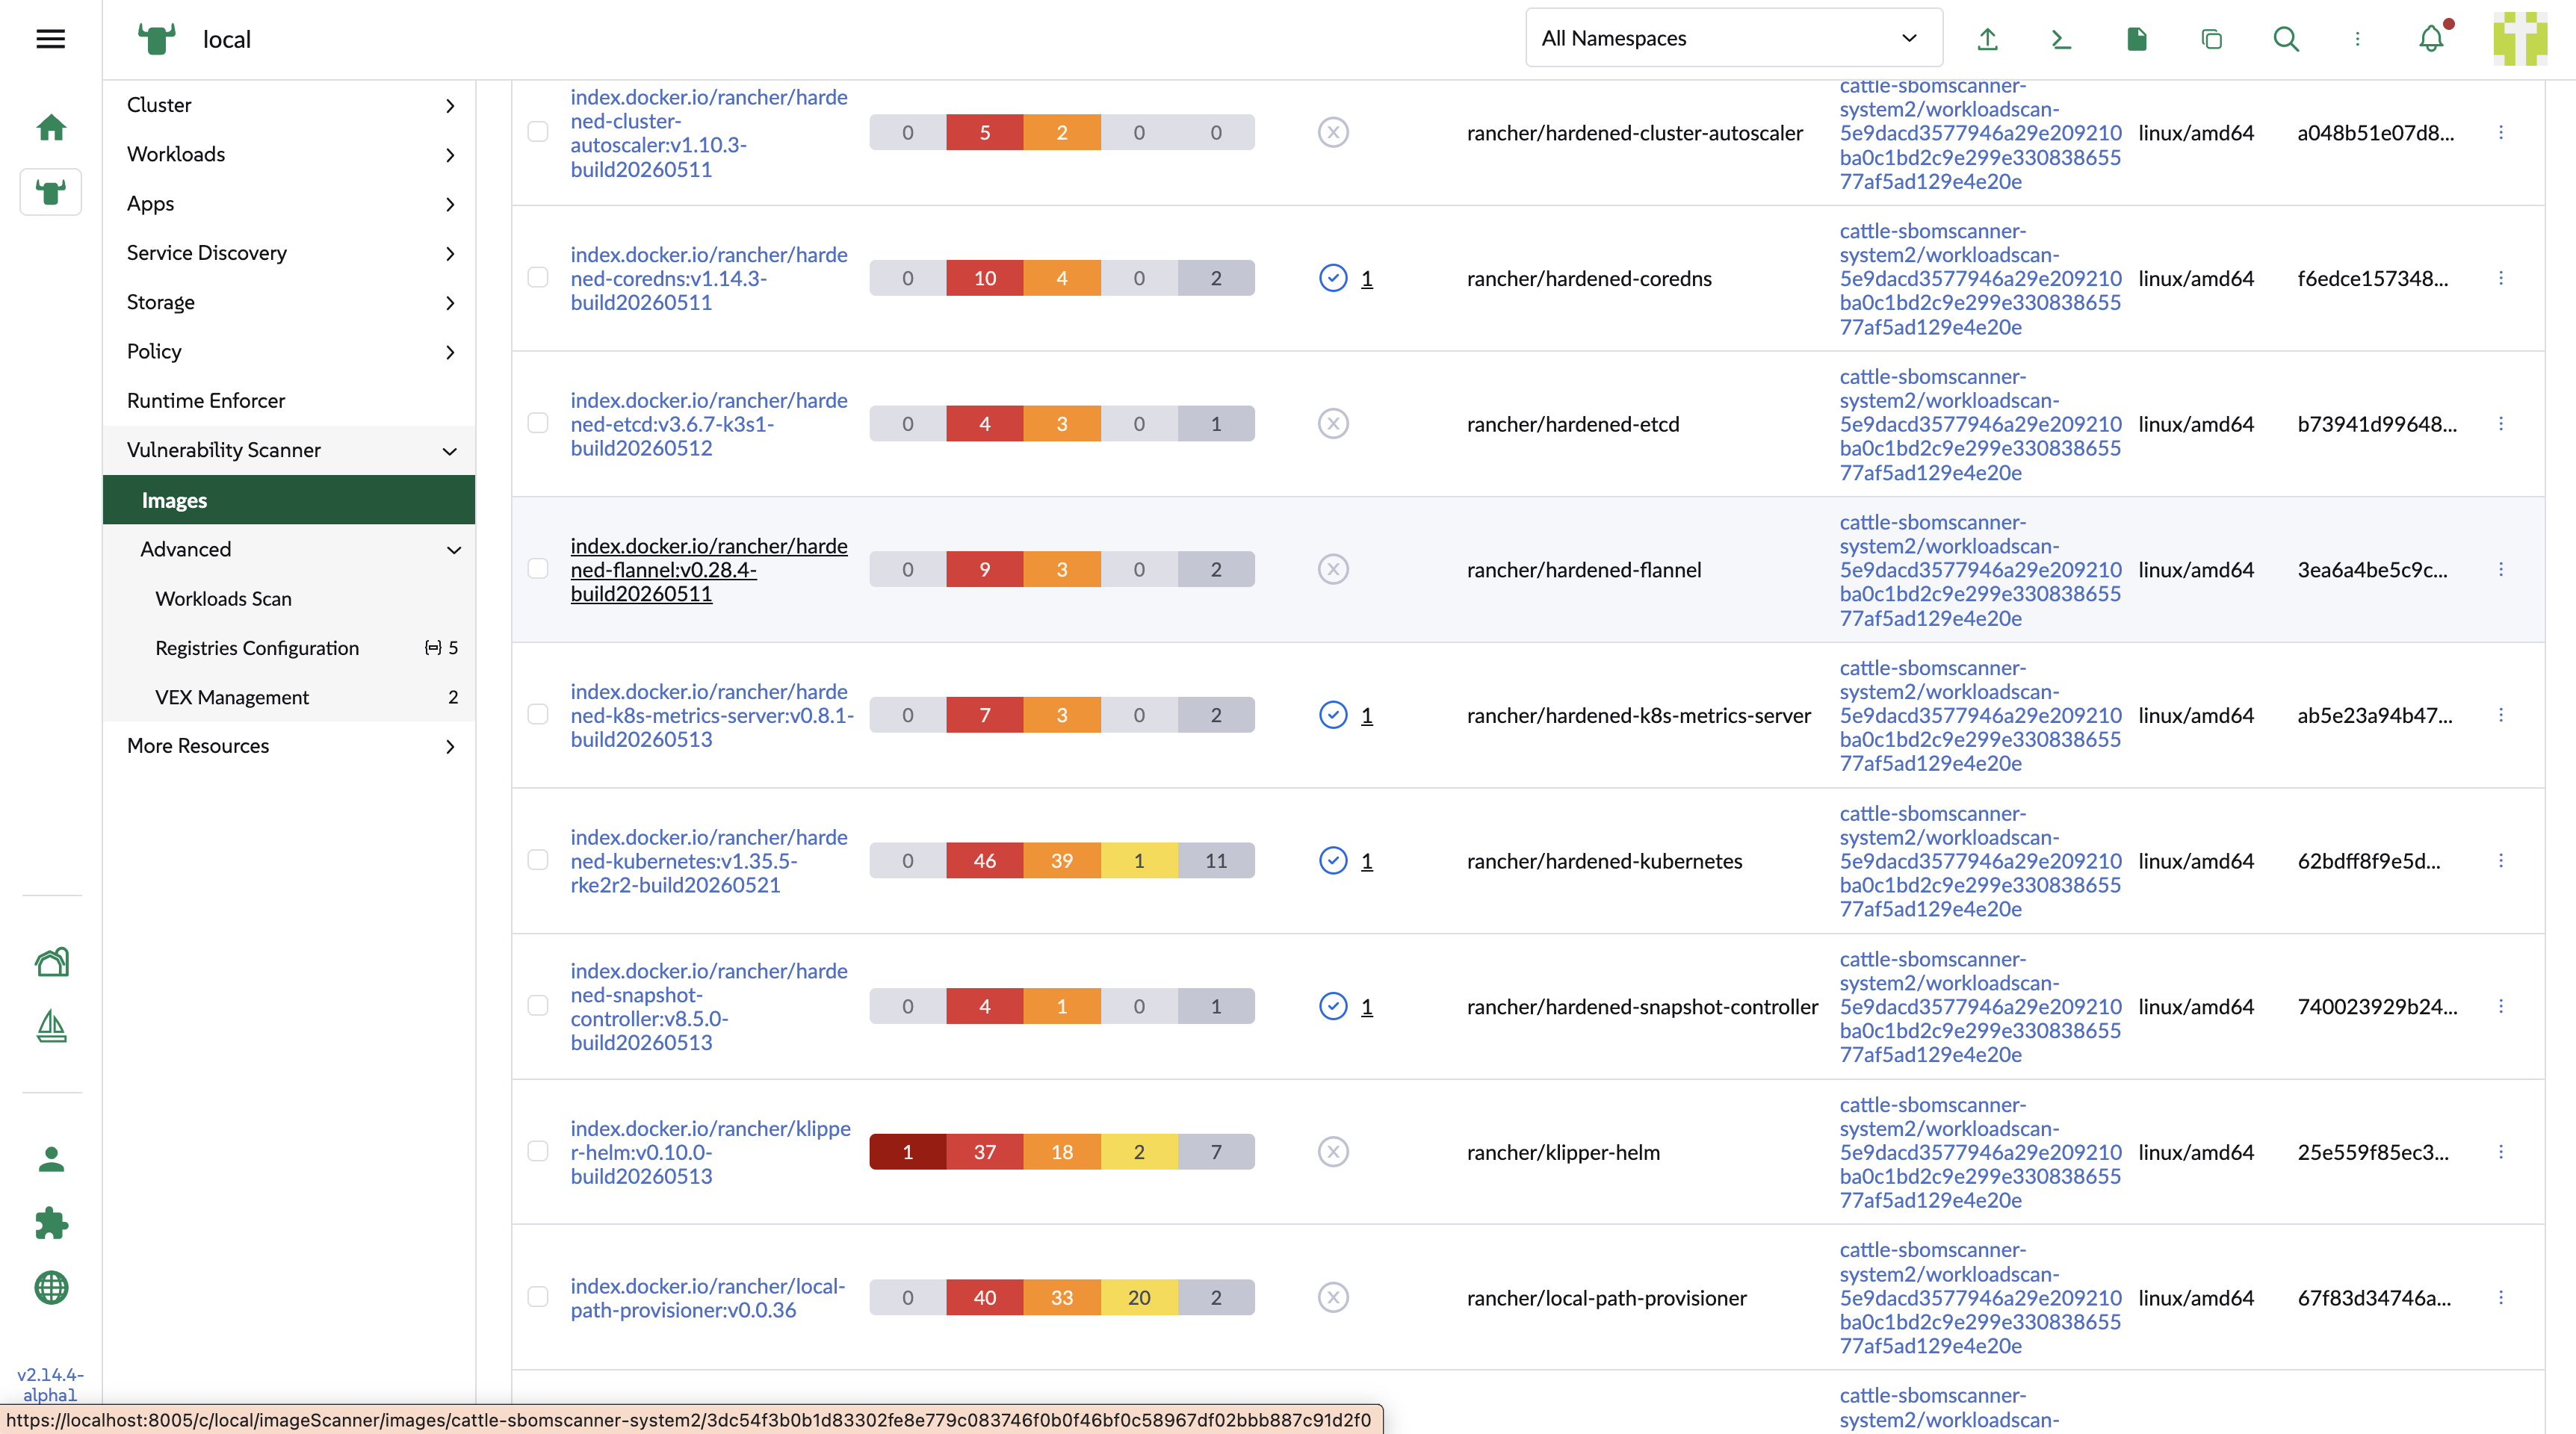Image resolution: width=2576 pixels, height=1434 pixels.
Task: Select the hardened-cluster-autoscaler row checkbox
Action: pyautogui.click(x=538, y=132)
